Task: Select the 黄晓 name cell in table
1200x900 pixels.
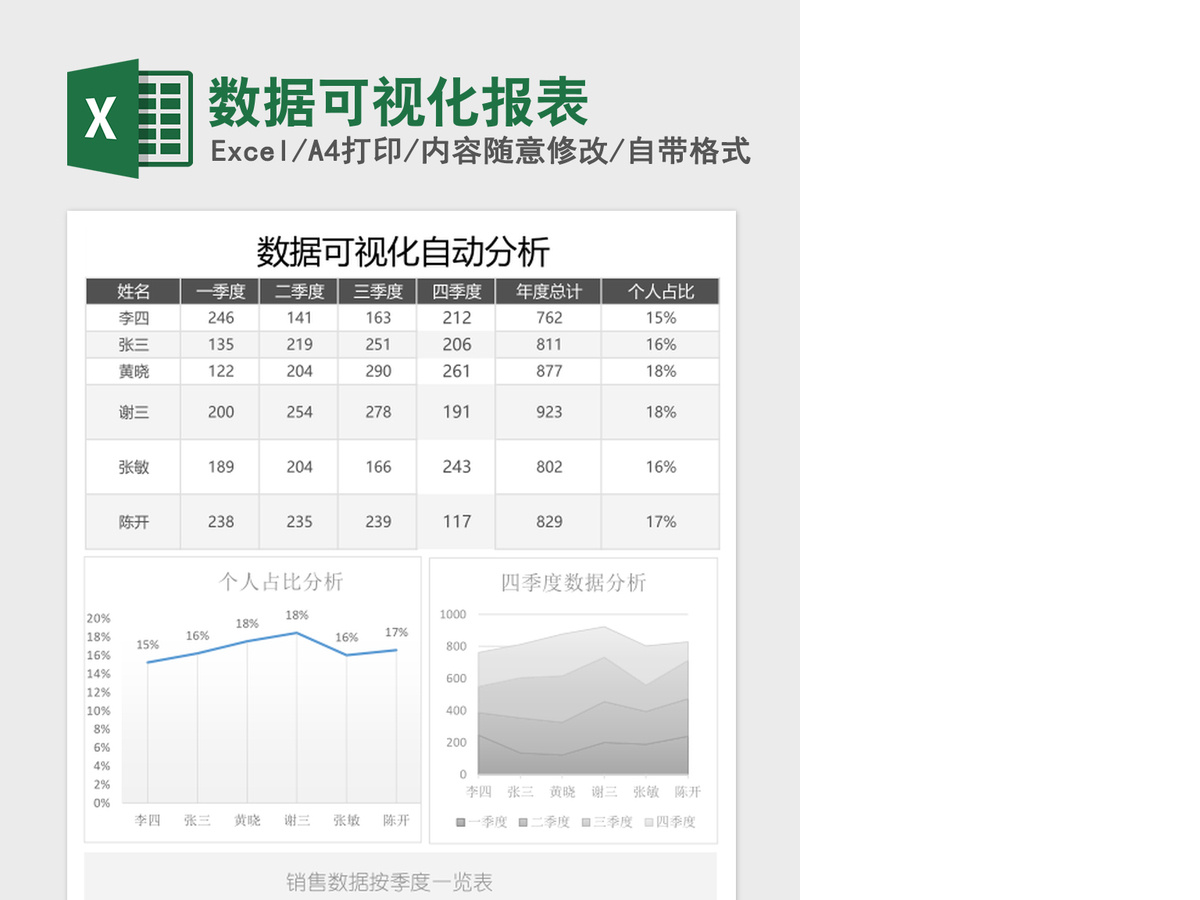Action: pos(133,371)
